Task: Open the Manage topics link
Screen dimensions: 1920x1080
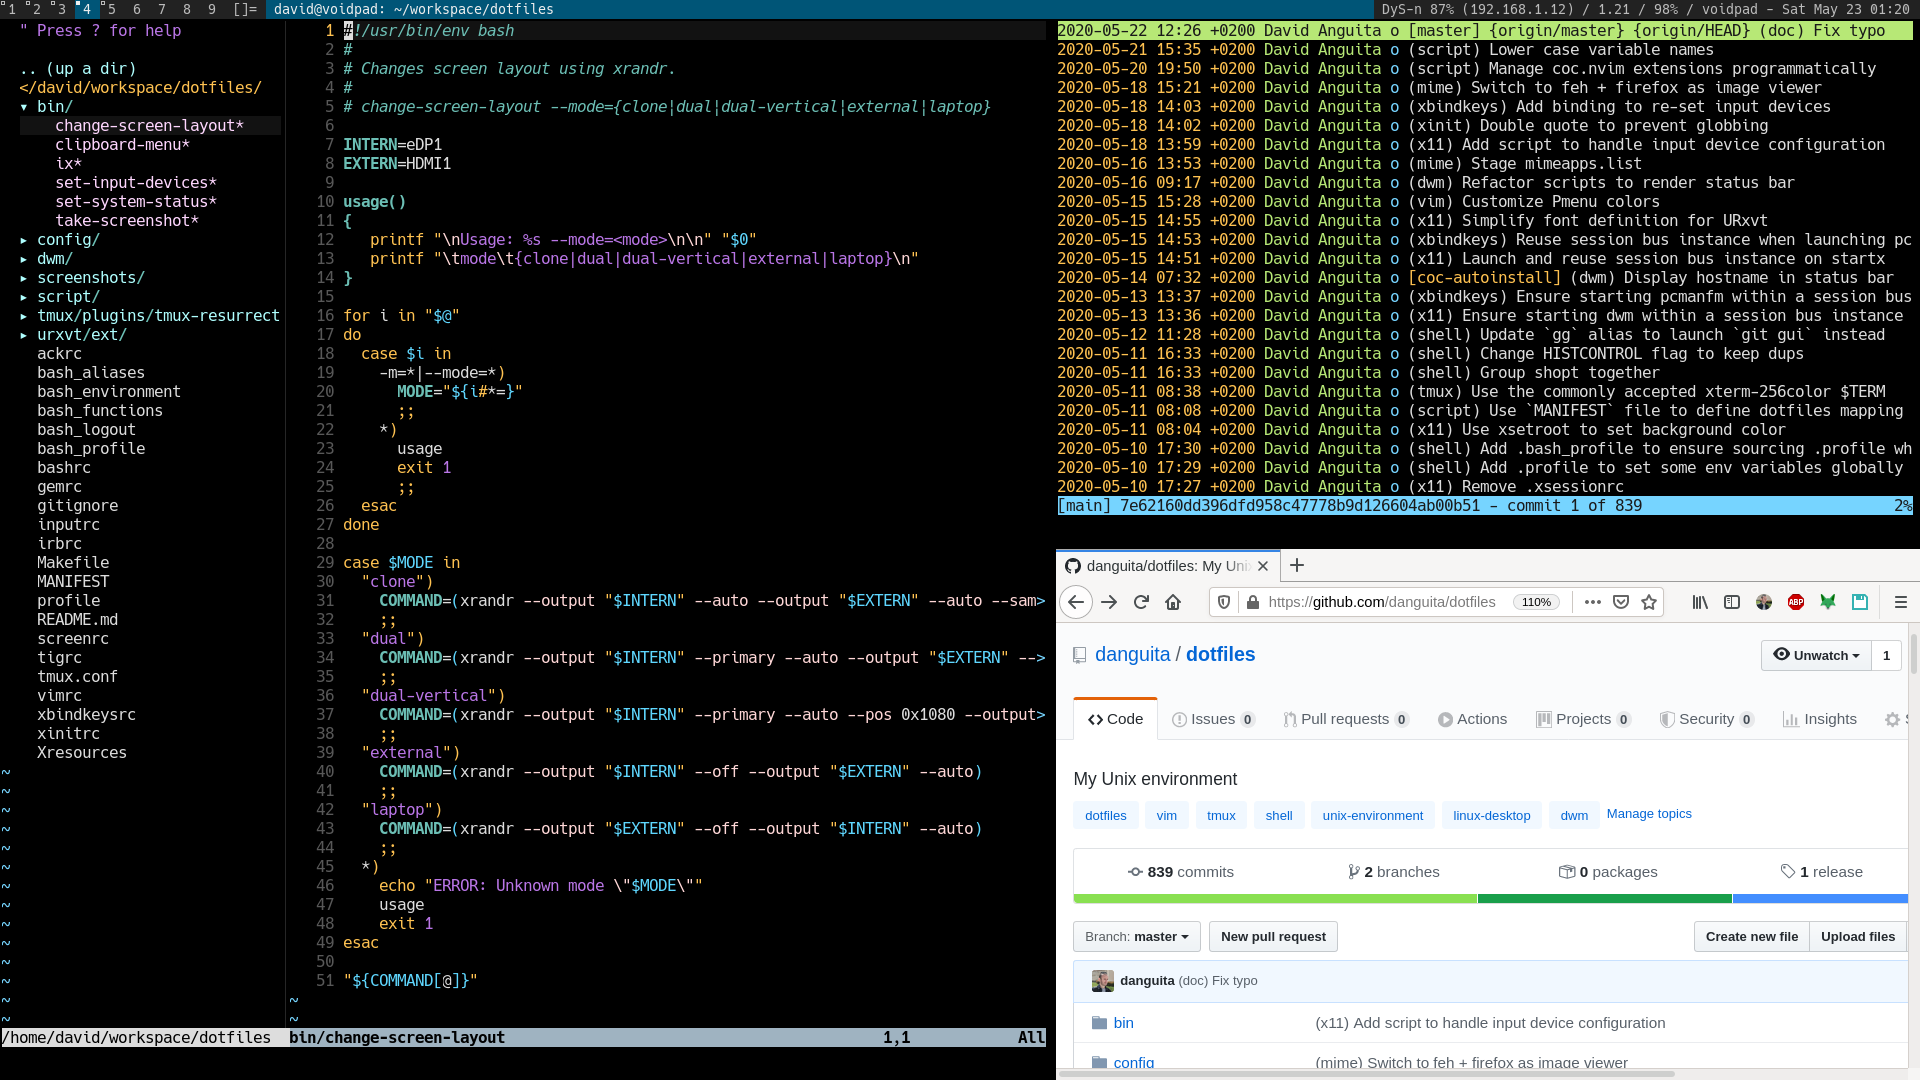Action: click(x=1649, y=814)
